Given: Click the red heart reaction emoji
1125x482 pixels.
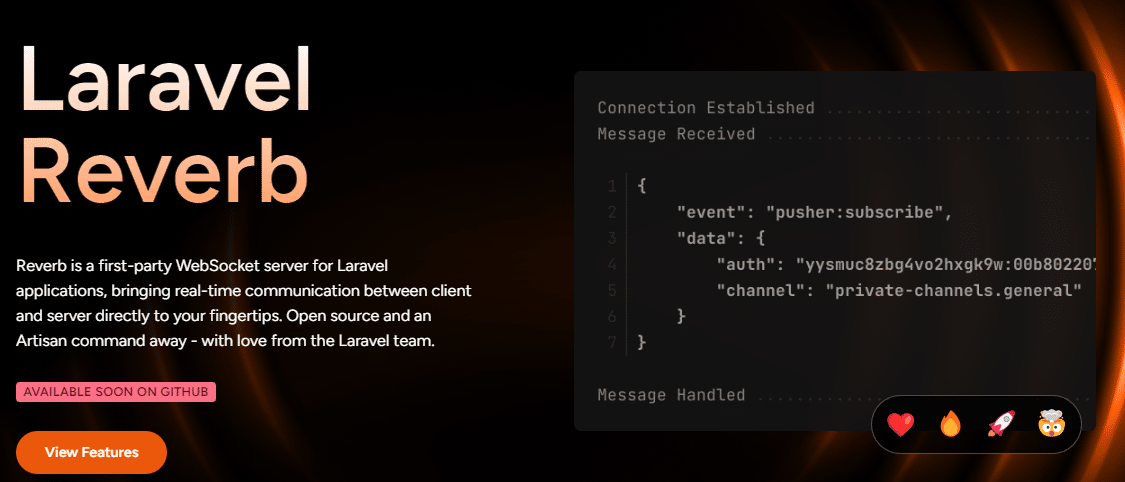Looking at the screenshot, I should click(x=900, y=425).
